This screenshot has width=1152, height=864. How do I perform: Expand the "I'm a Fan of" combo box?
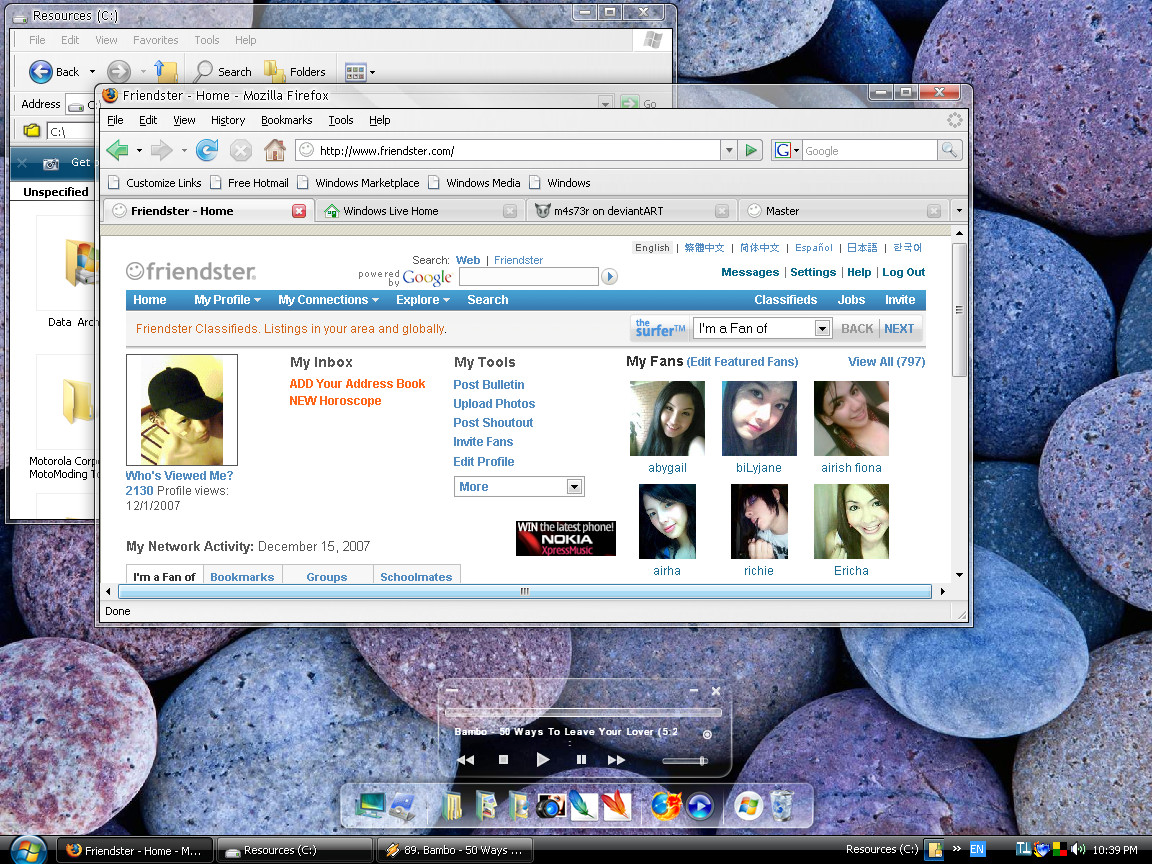coord(822,328)
